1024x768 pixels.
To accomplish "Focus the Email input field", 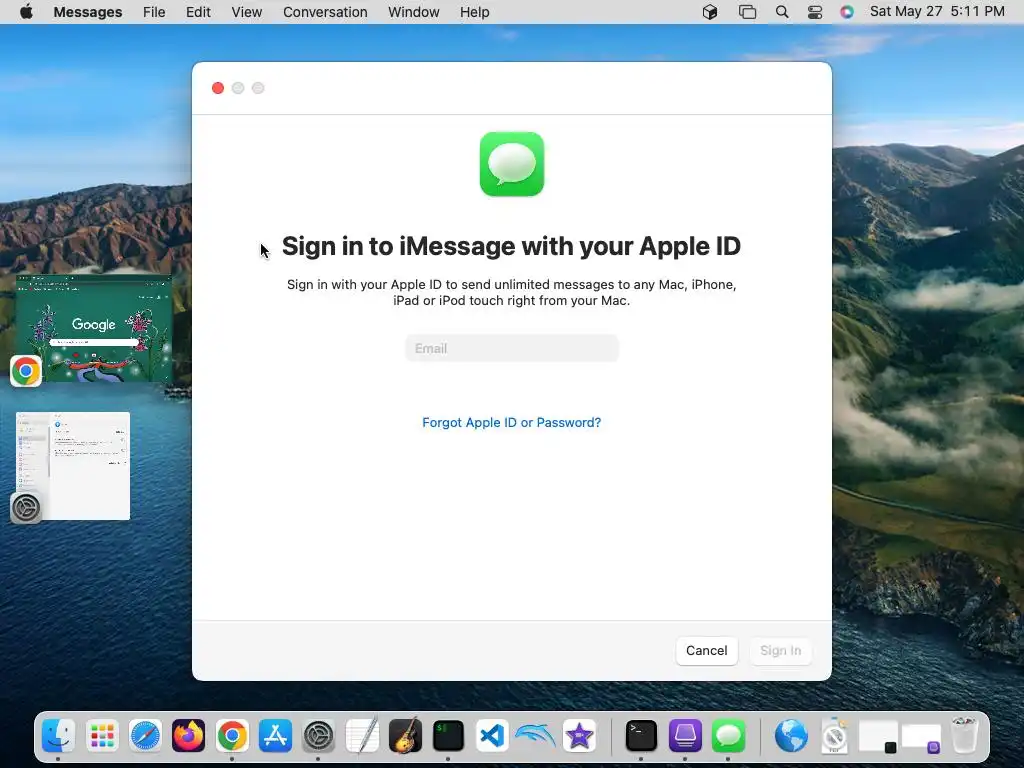I will pos(511,348).
